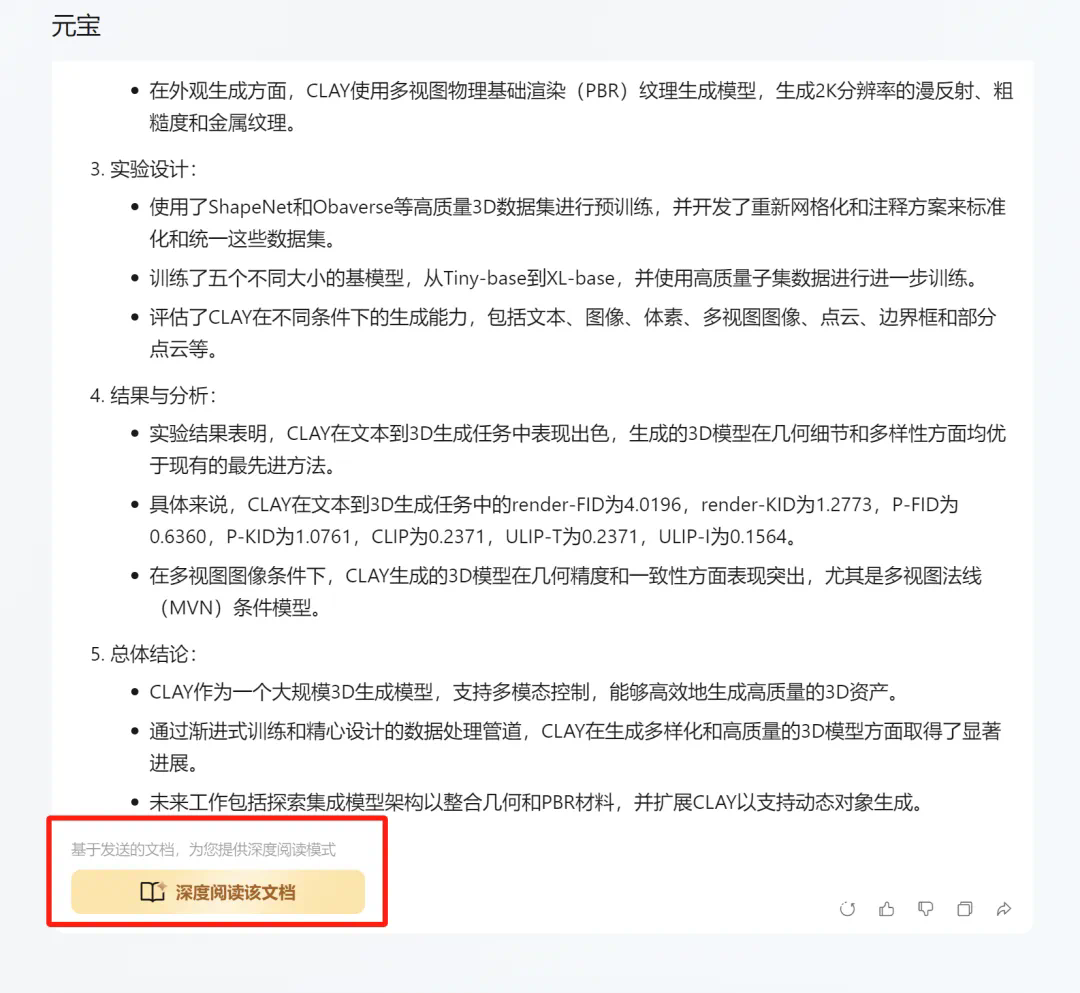
Task: Share the response with the arrow icon
Action: 1004,909
